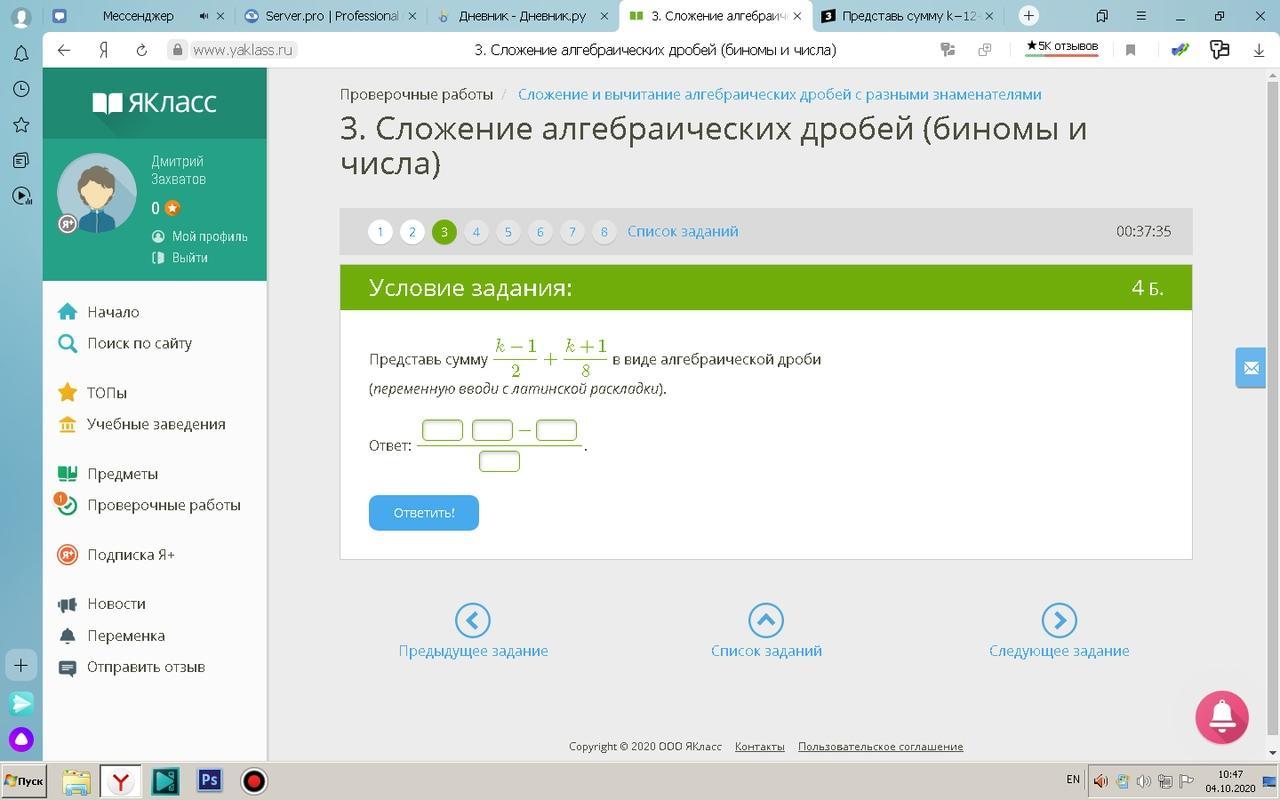The image size is (1280, 800).
Task: Open Список заданий link beside task numbers
Action: pyautogui.click(x=682, y=231)
